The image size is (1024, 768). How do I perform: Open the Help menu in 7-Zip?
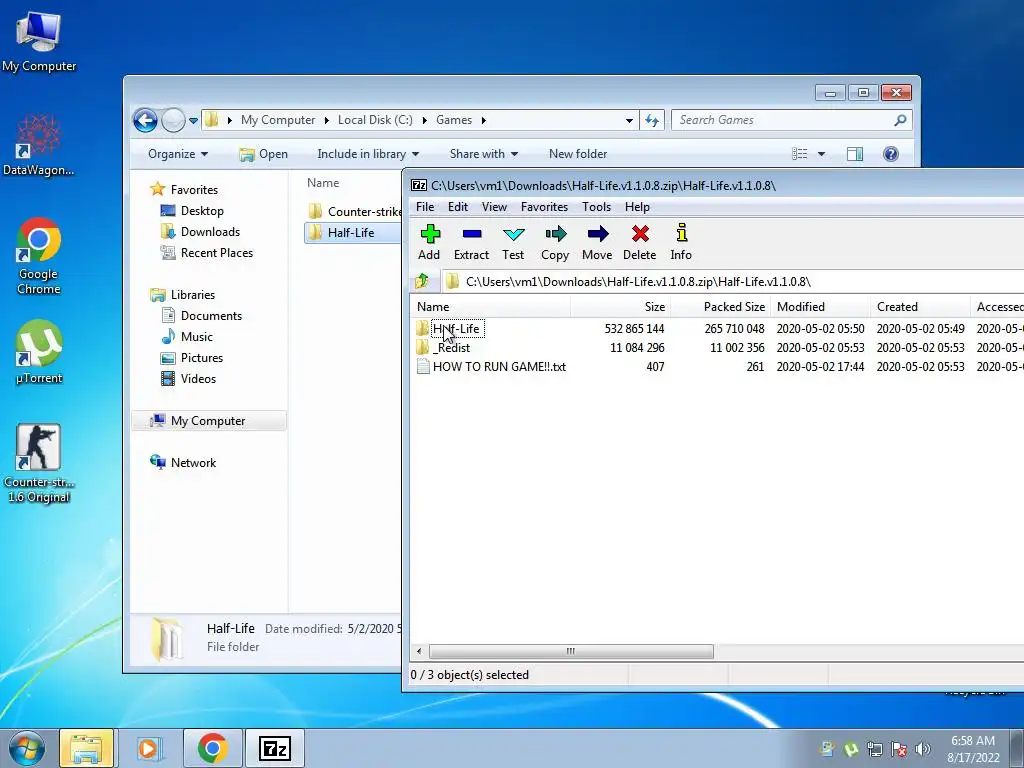tap(637, 207)
